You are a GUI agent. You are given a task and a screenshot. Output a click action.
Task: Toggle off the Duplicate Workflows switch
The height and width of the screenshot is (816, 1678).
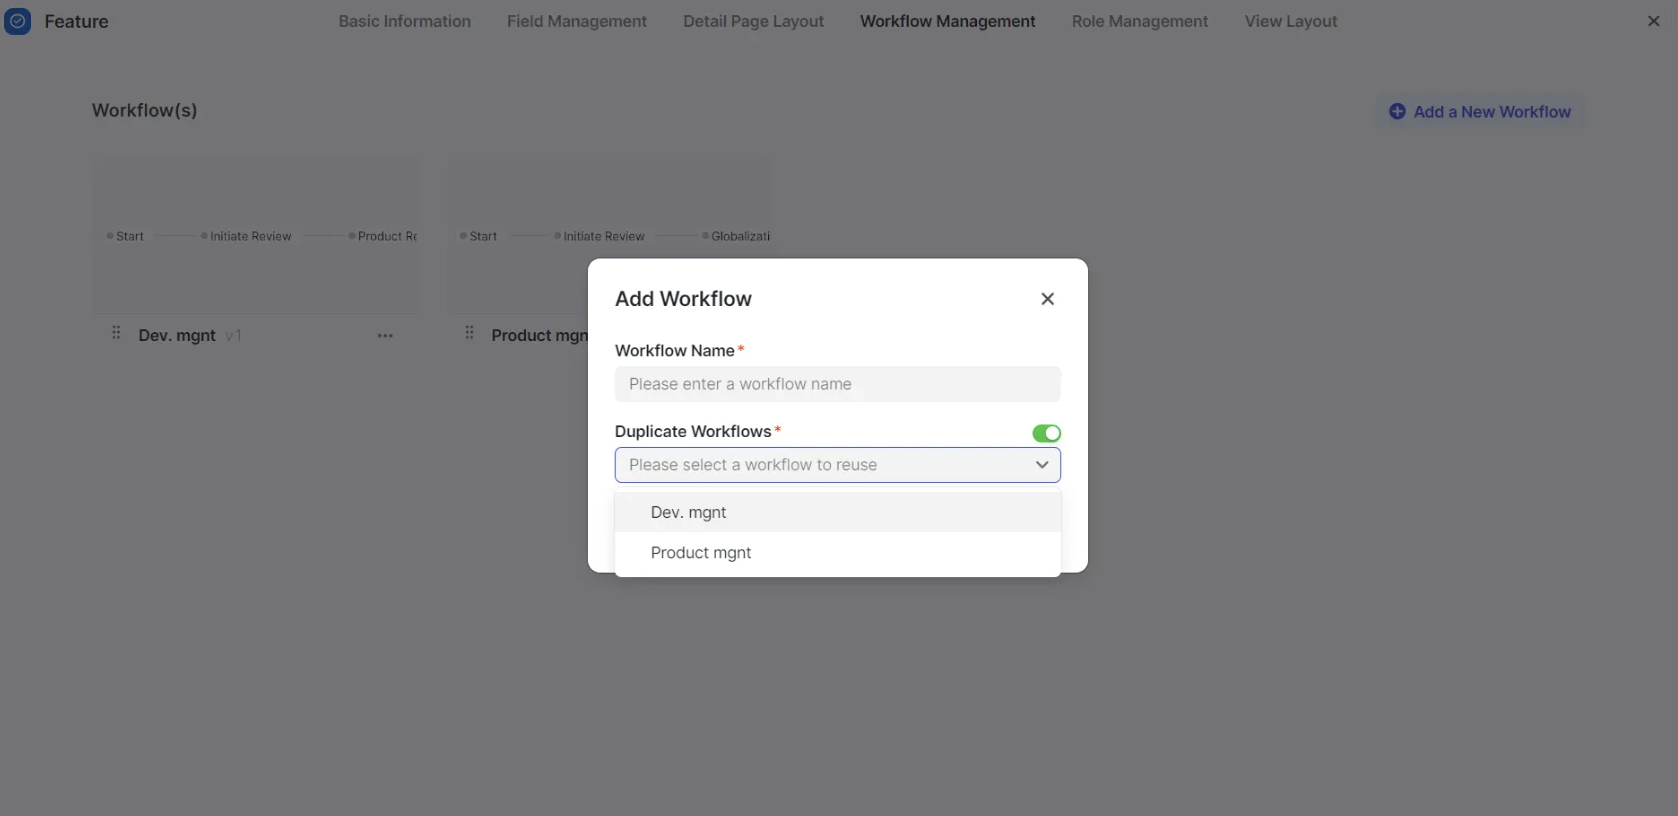1046,433
